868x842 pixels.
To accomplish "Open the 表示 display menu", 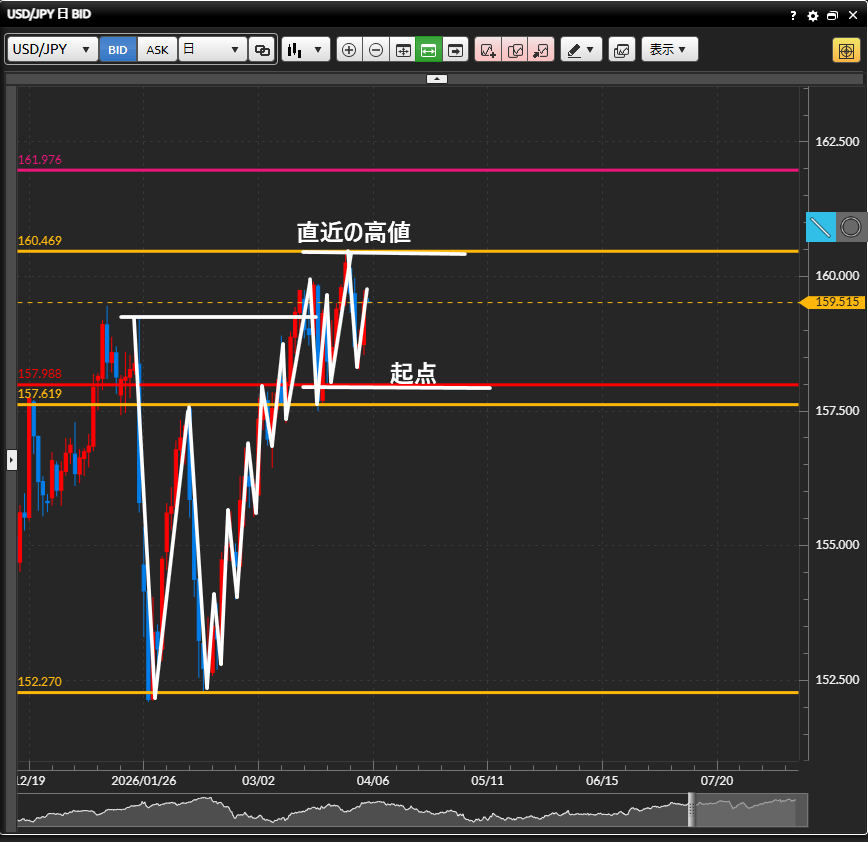I will click(x=669, y=50).
